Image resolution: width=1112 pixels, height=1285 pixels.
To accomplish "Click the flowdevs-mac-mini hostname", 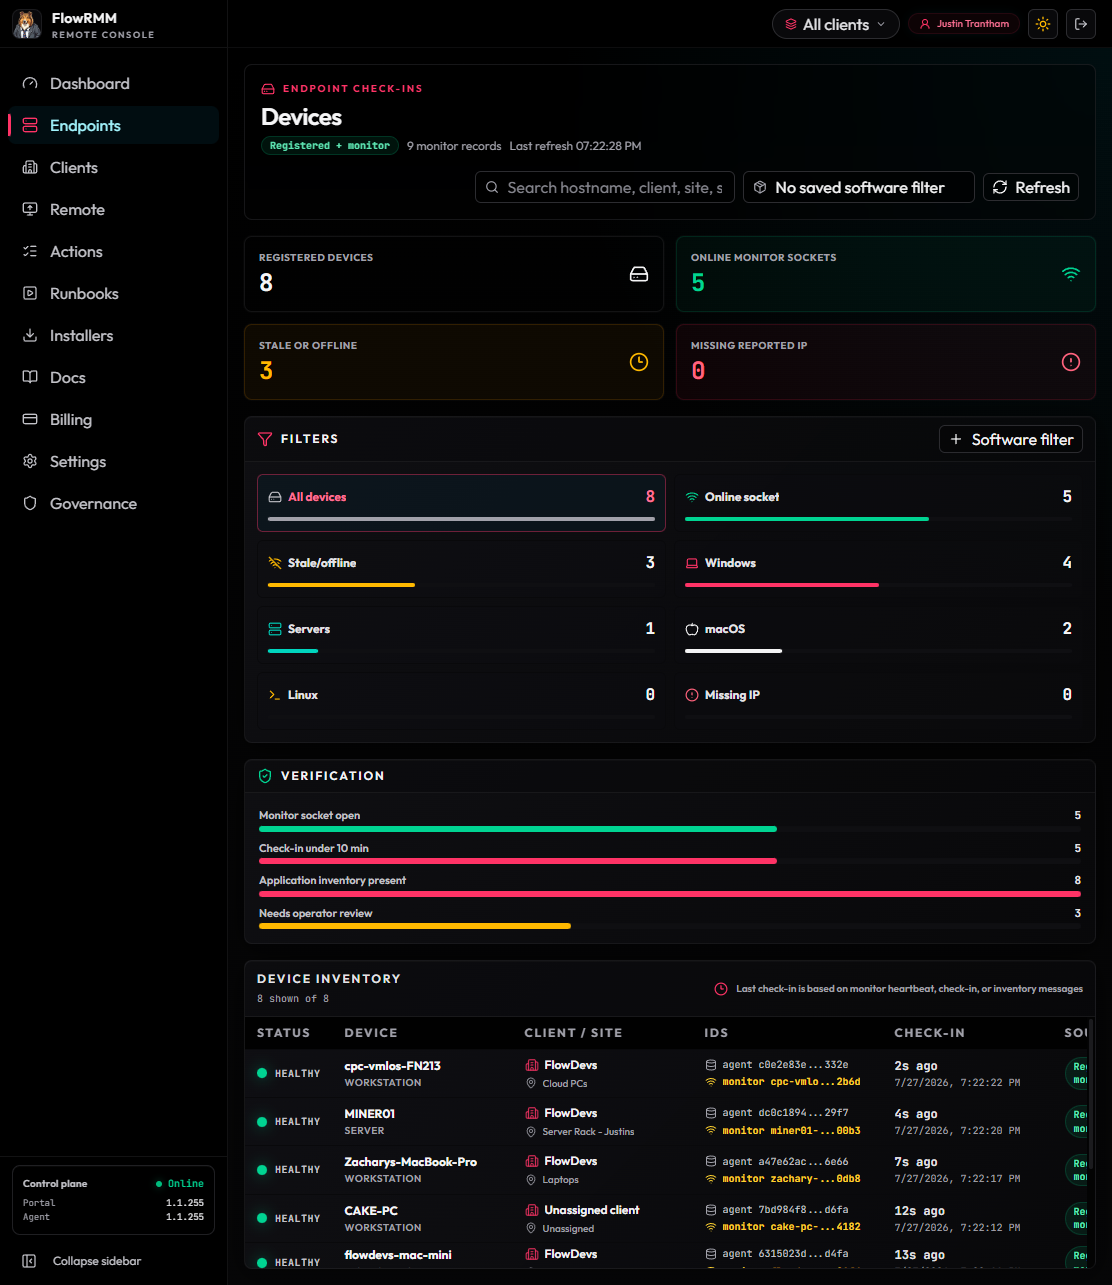I will pos(397,1254).
